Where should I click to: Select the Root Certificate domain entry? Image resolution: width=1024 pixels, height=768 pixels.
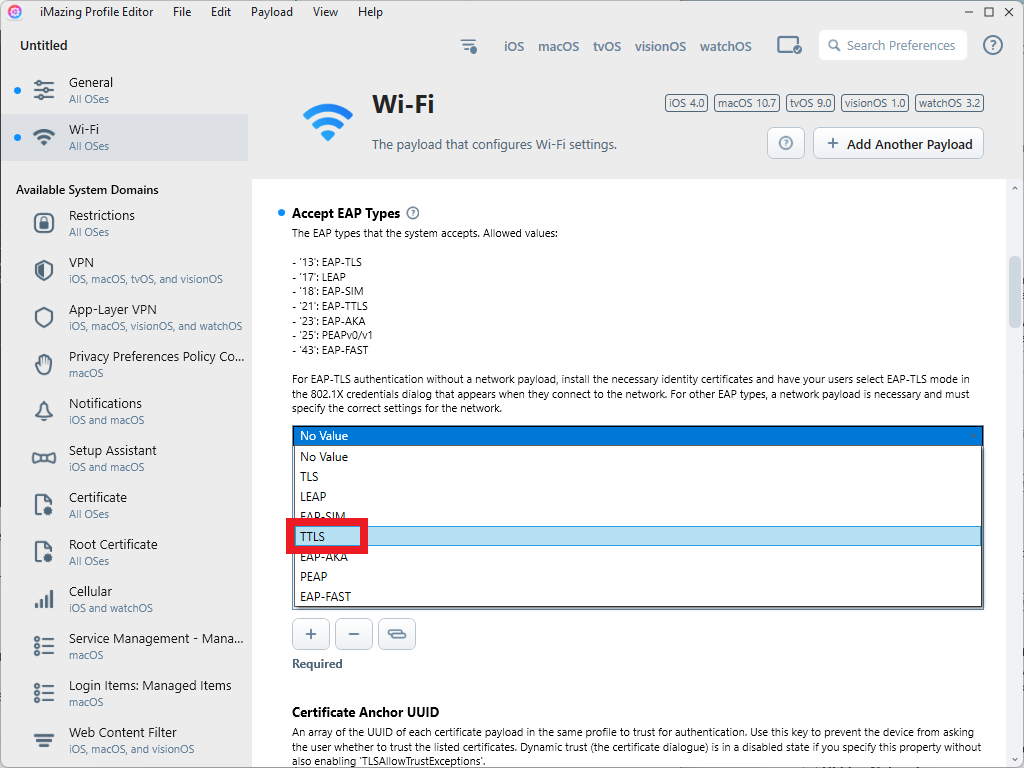coord(125,552)
